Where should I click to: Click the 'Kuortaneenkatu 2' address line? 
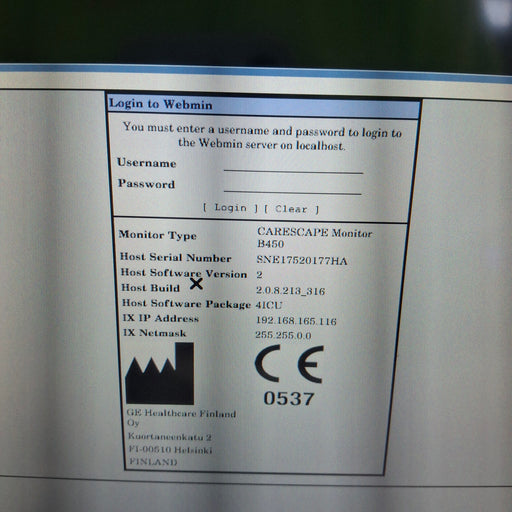pyautogui.click(x=170, y=437)
